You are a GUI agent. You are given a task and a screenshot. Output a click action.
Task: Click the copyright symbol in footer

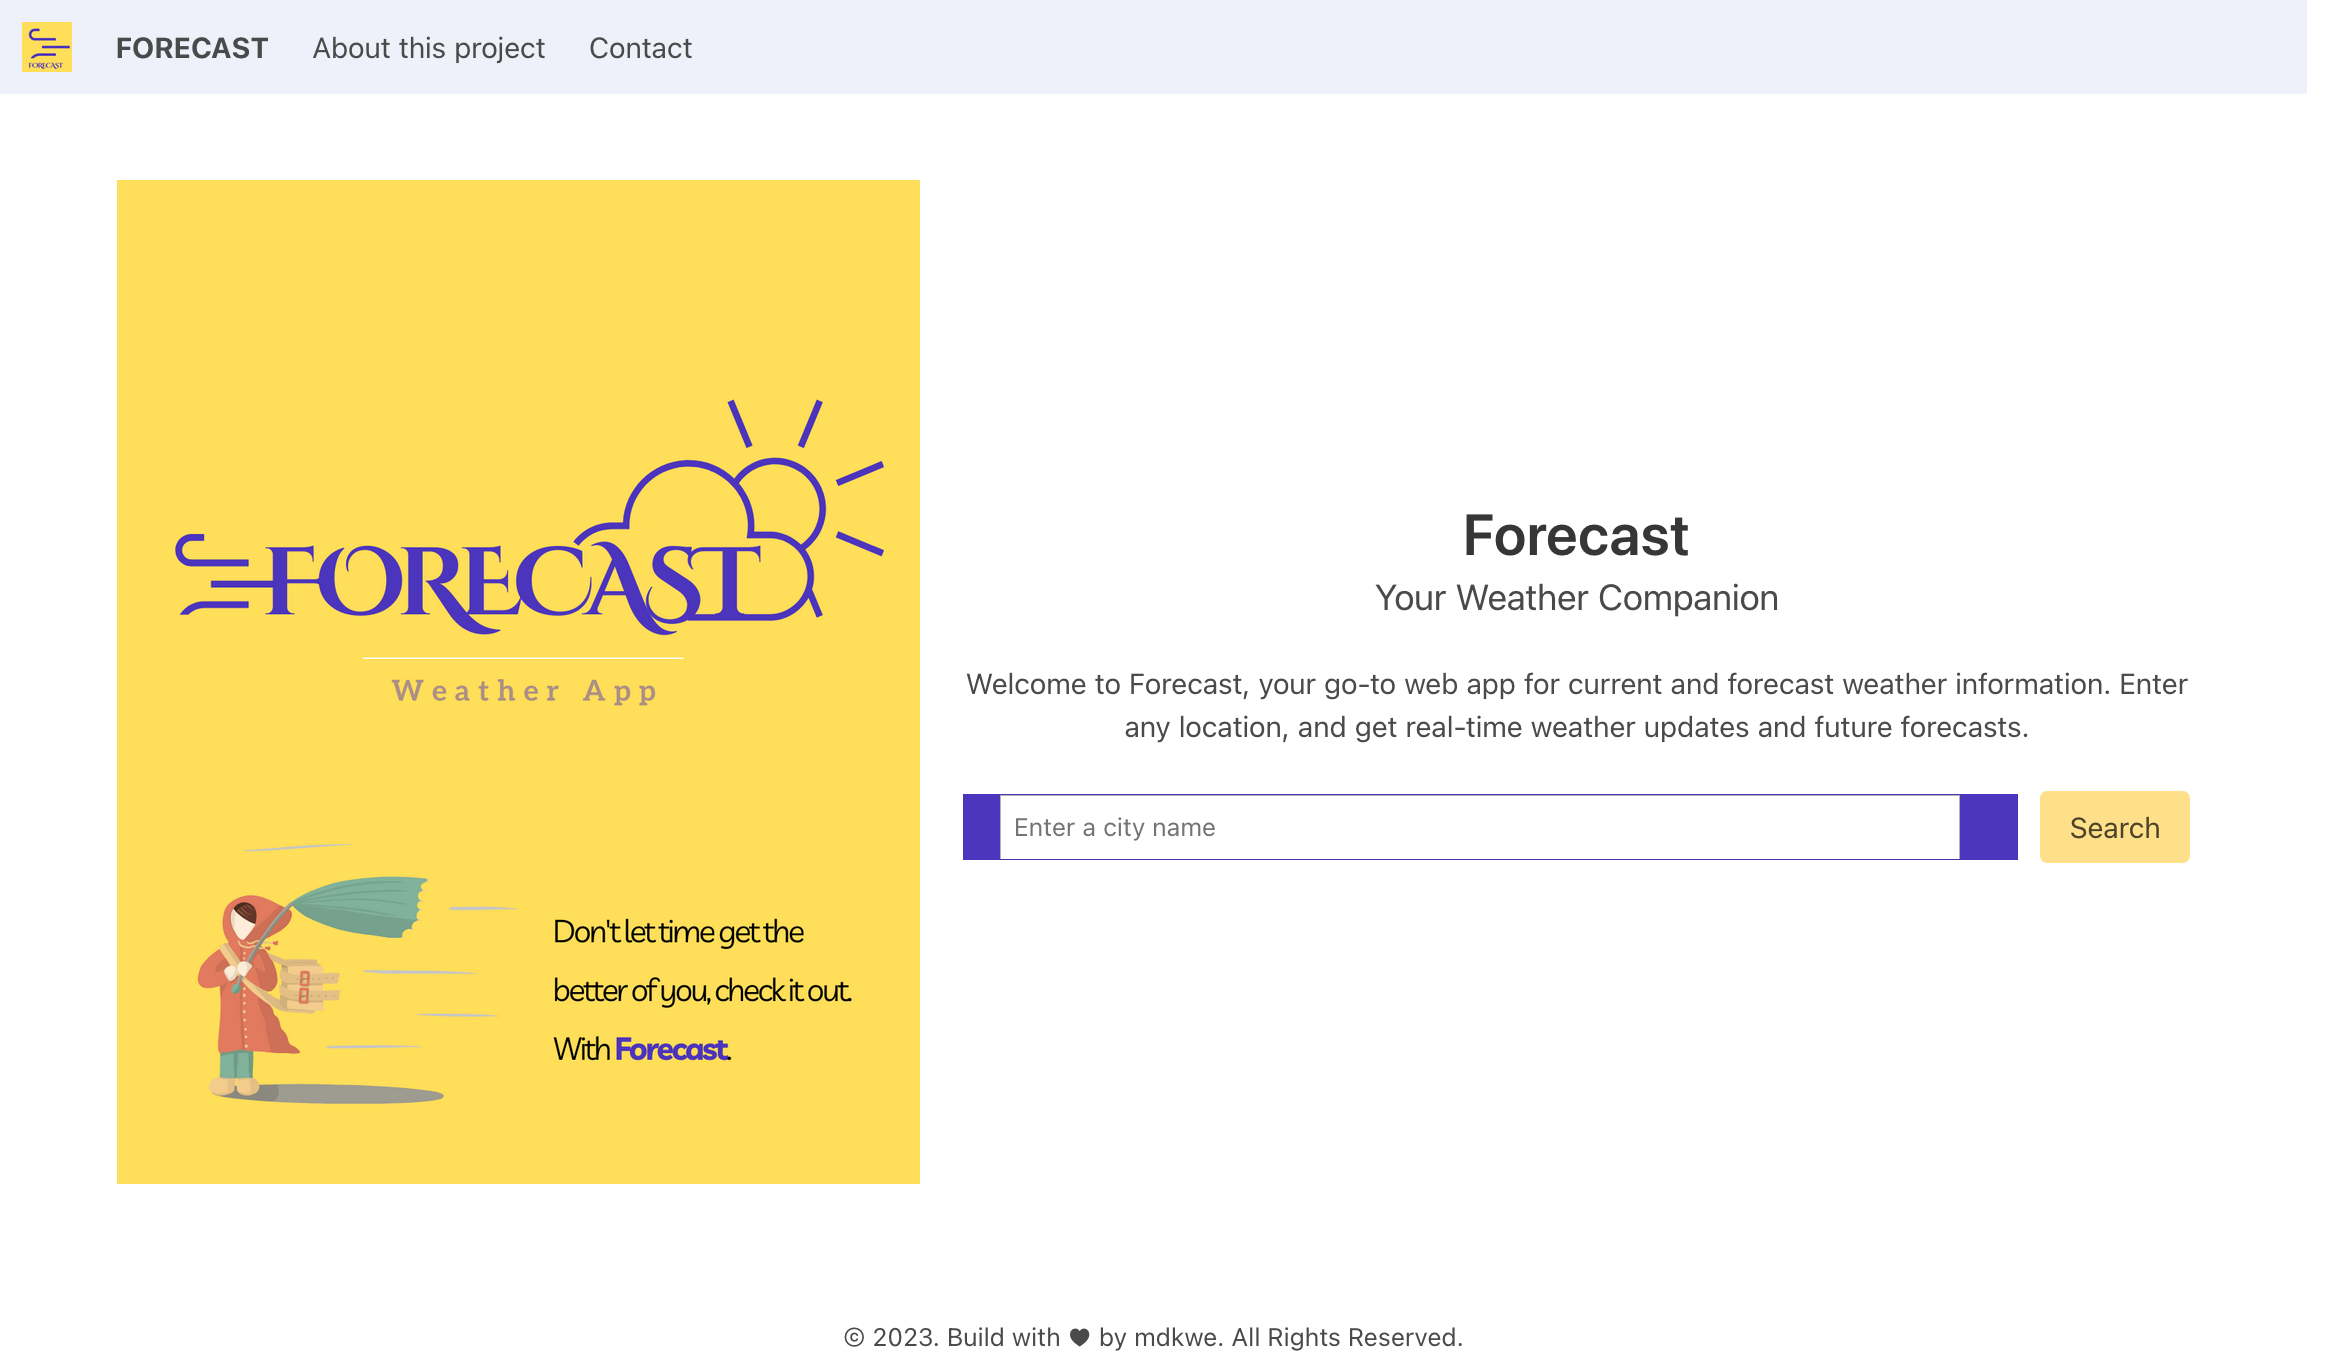tap(853, 1337)
